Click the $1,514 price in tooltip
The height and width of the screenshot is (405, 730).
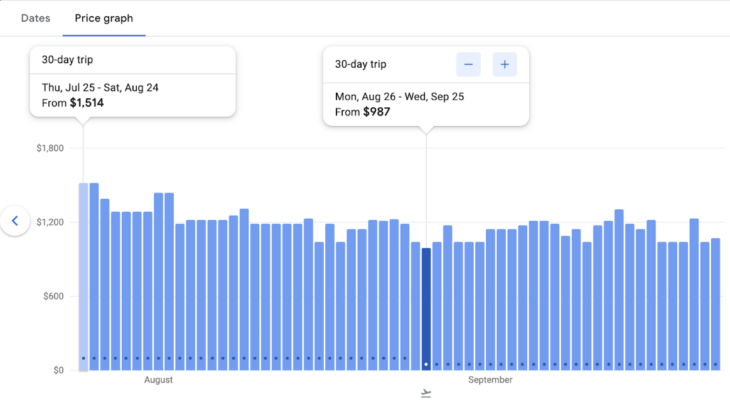(87, 103)
